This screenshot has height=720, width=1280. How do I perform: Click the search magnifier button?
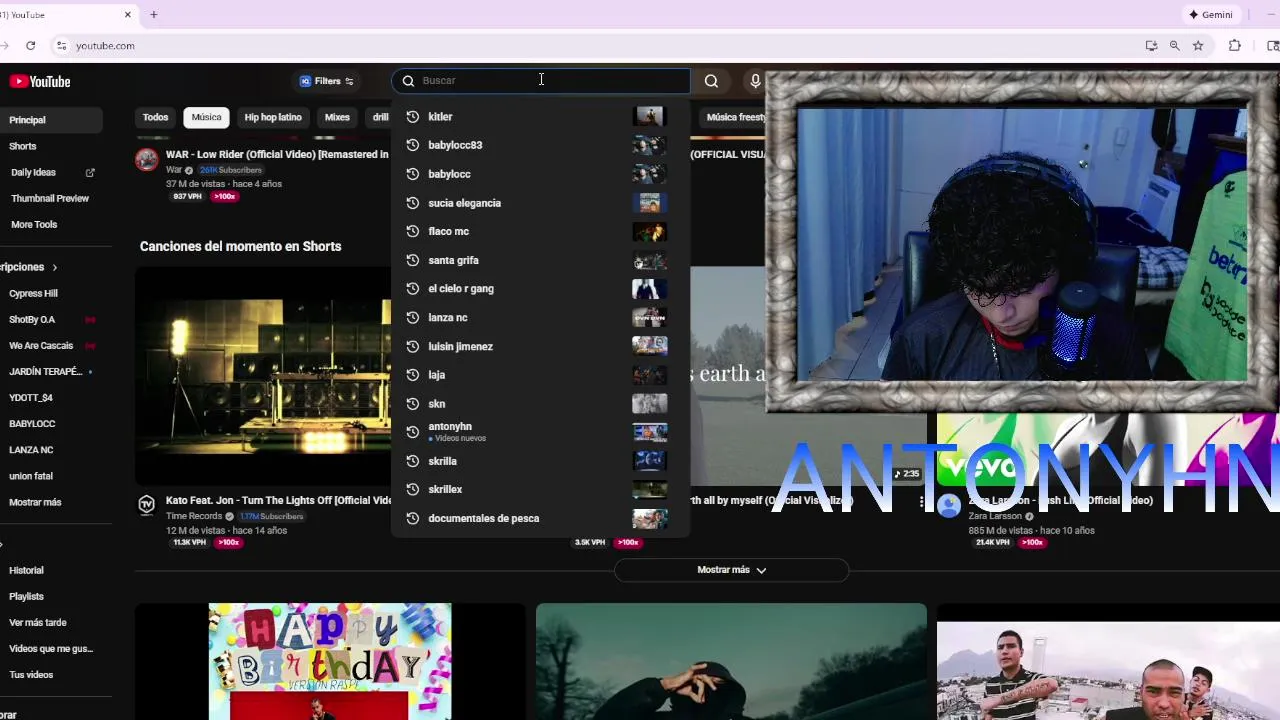tap(711, 81)
